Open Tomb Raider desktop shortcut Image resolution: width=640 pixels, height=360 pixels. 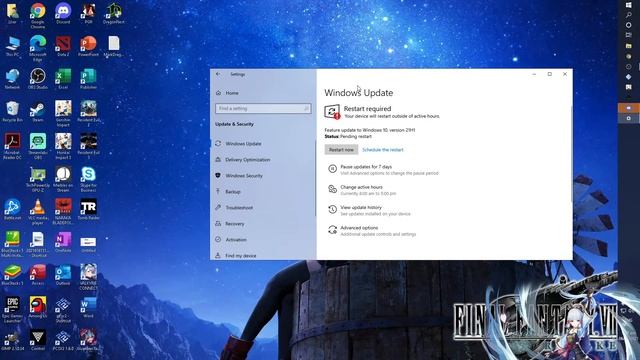point(88,209)
